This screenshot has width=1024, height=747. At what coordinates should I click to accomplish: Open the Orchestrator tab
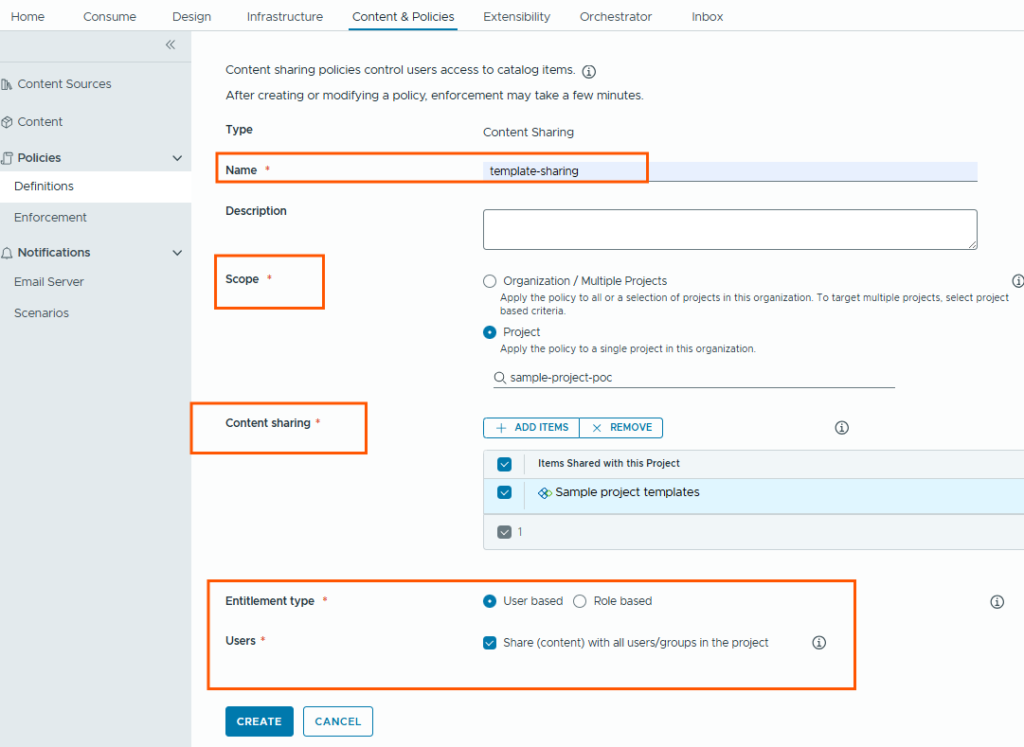[615, 17]
